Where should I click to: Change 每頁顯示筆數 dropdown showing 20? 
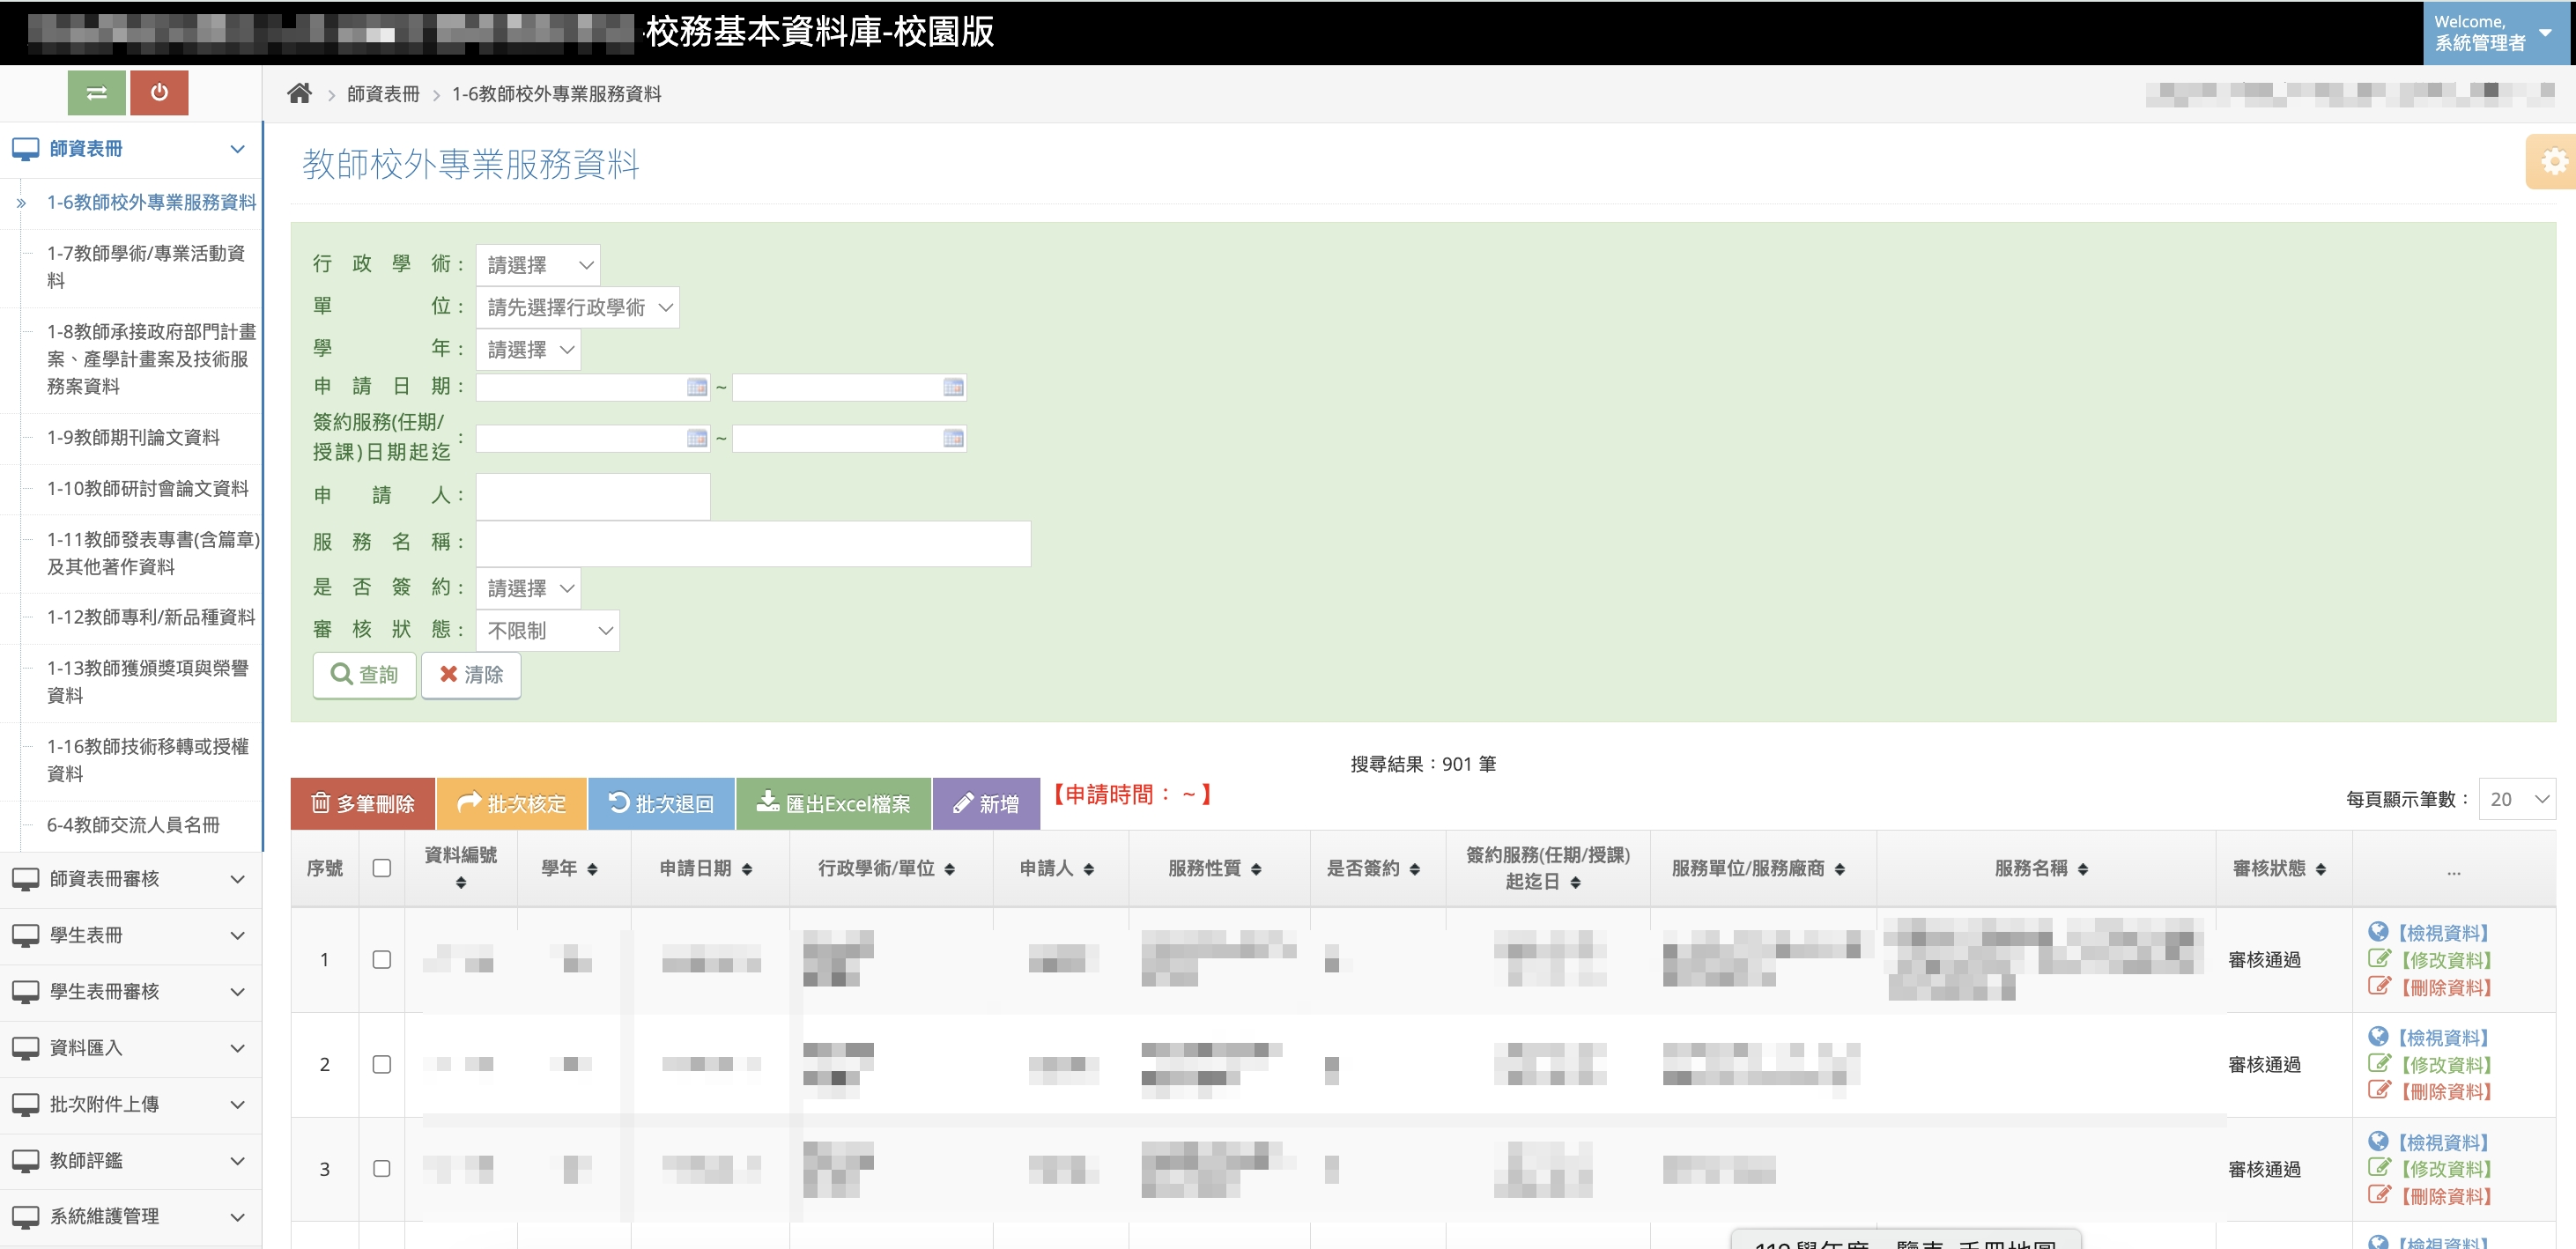[2516, 800]
